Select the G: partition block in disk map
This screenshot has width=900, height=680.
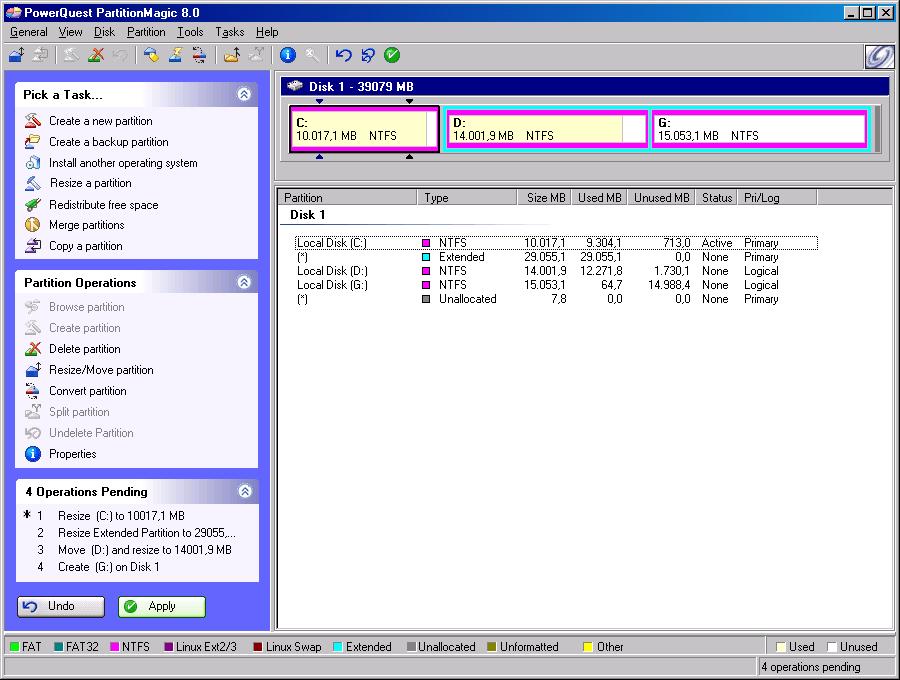[759, 129]
